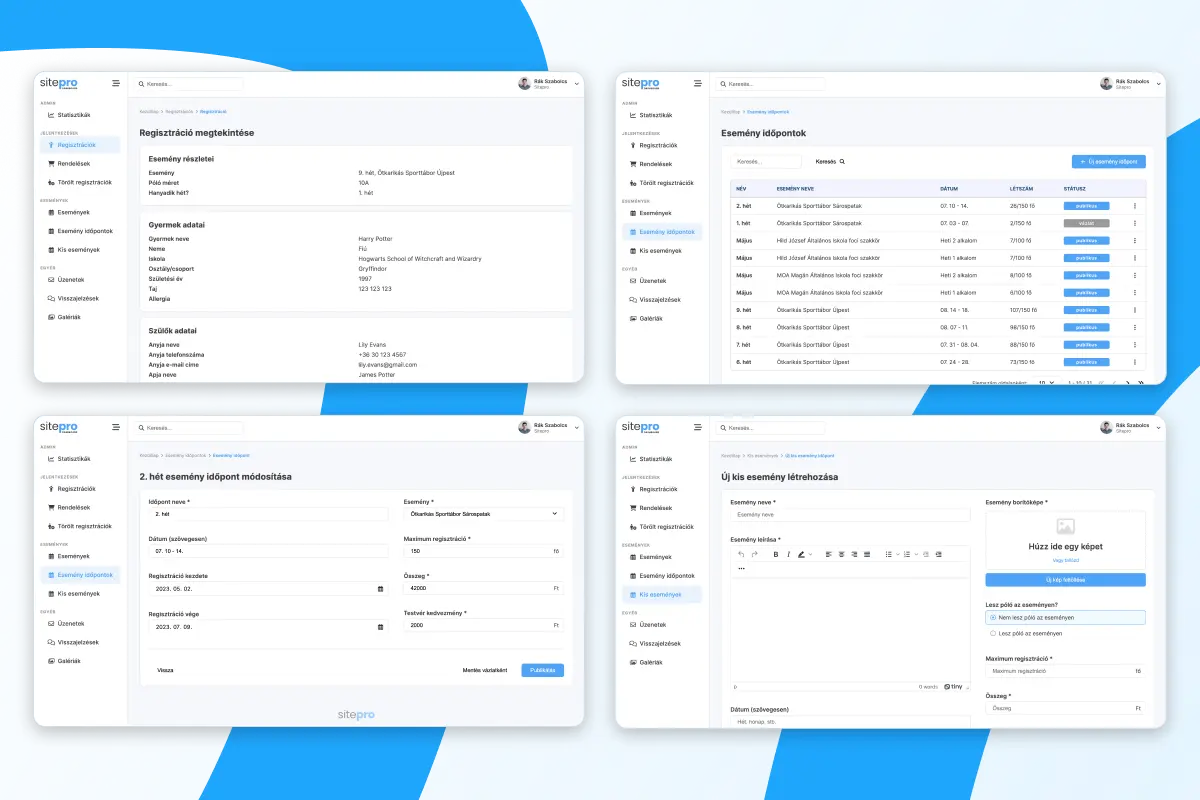1200x800 pixels.
Task: Apply italic in the Esemény leírása editor
Action: tap(788, 554)
